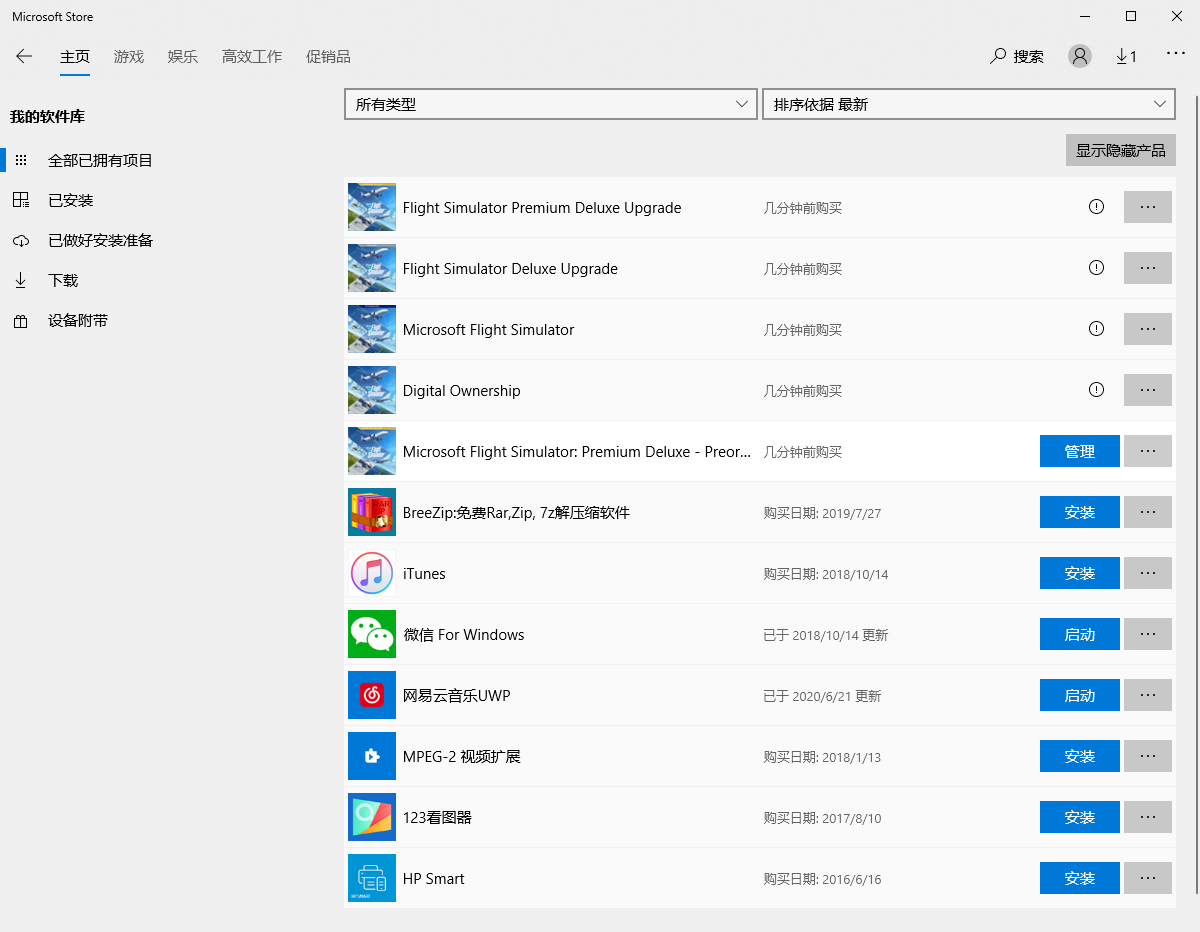Click Flight Simulator Deluxe Upgrade title text
The width and height of the screenshot is (1200, 932).
click(x=510, y=268)
